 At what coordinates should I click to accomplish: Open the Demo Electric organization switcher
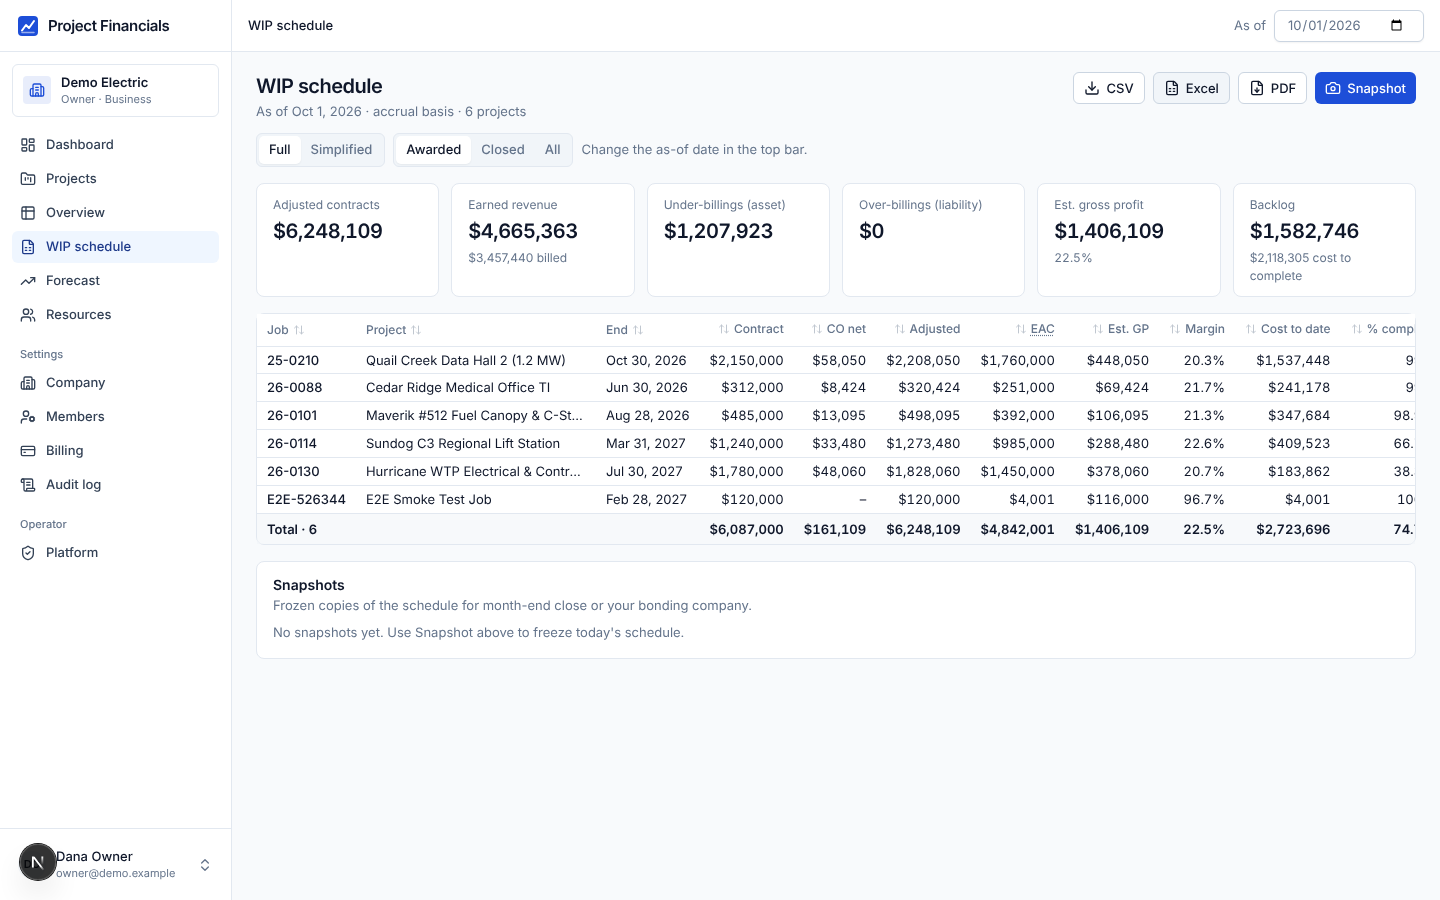(115, 90)
